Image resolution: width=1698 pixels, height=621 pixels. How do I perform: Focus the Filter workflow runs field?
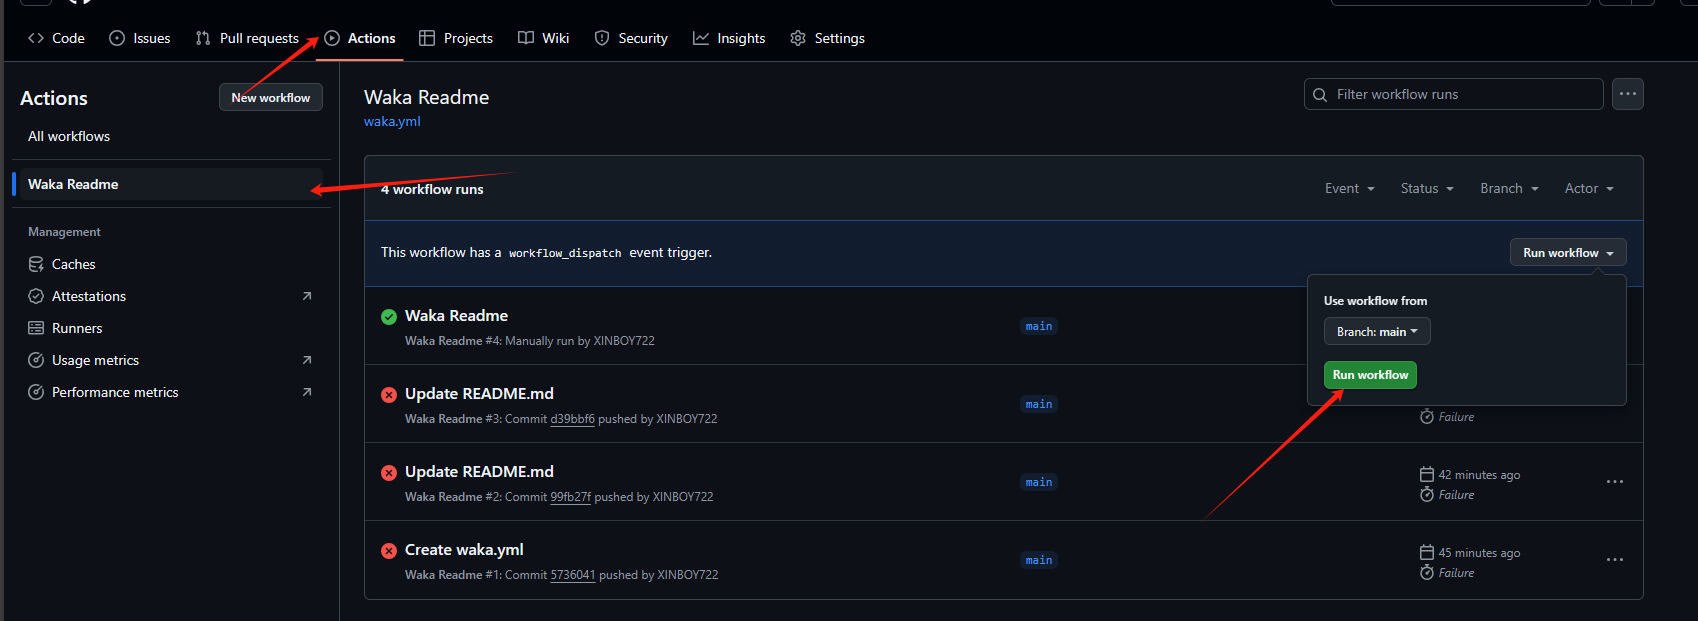[x=1454, y=94]
